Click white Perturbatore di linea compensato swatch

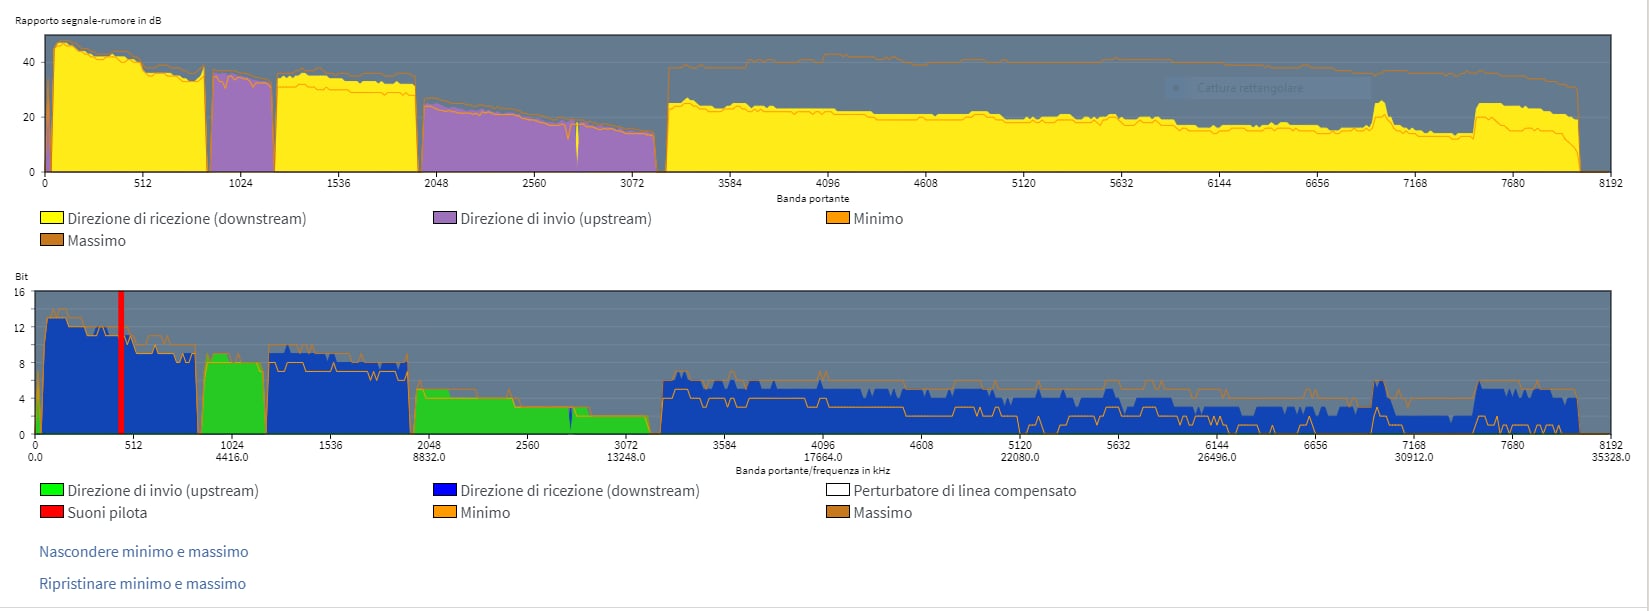pos(837,490)
